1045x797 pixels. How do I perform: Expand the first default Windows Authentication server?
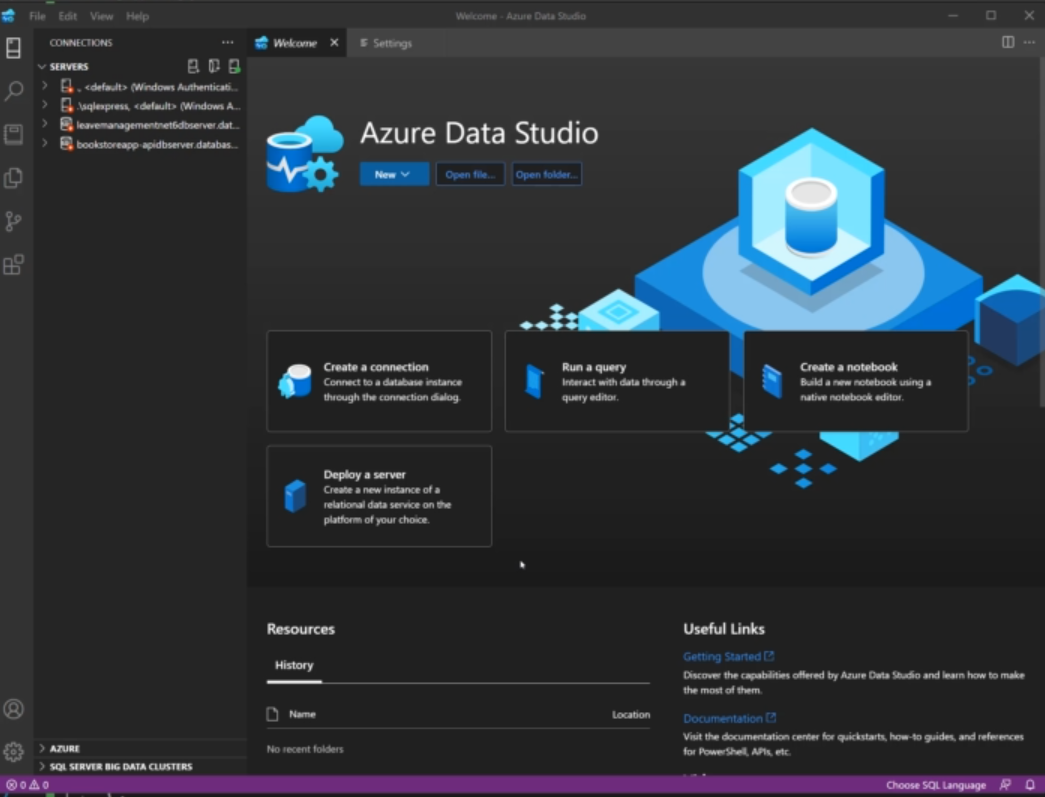[45, 86]
